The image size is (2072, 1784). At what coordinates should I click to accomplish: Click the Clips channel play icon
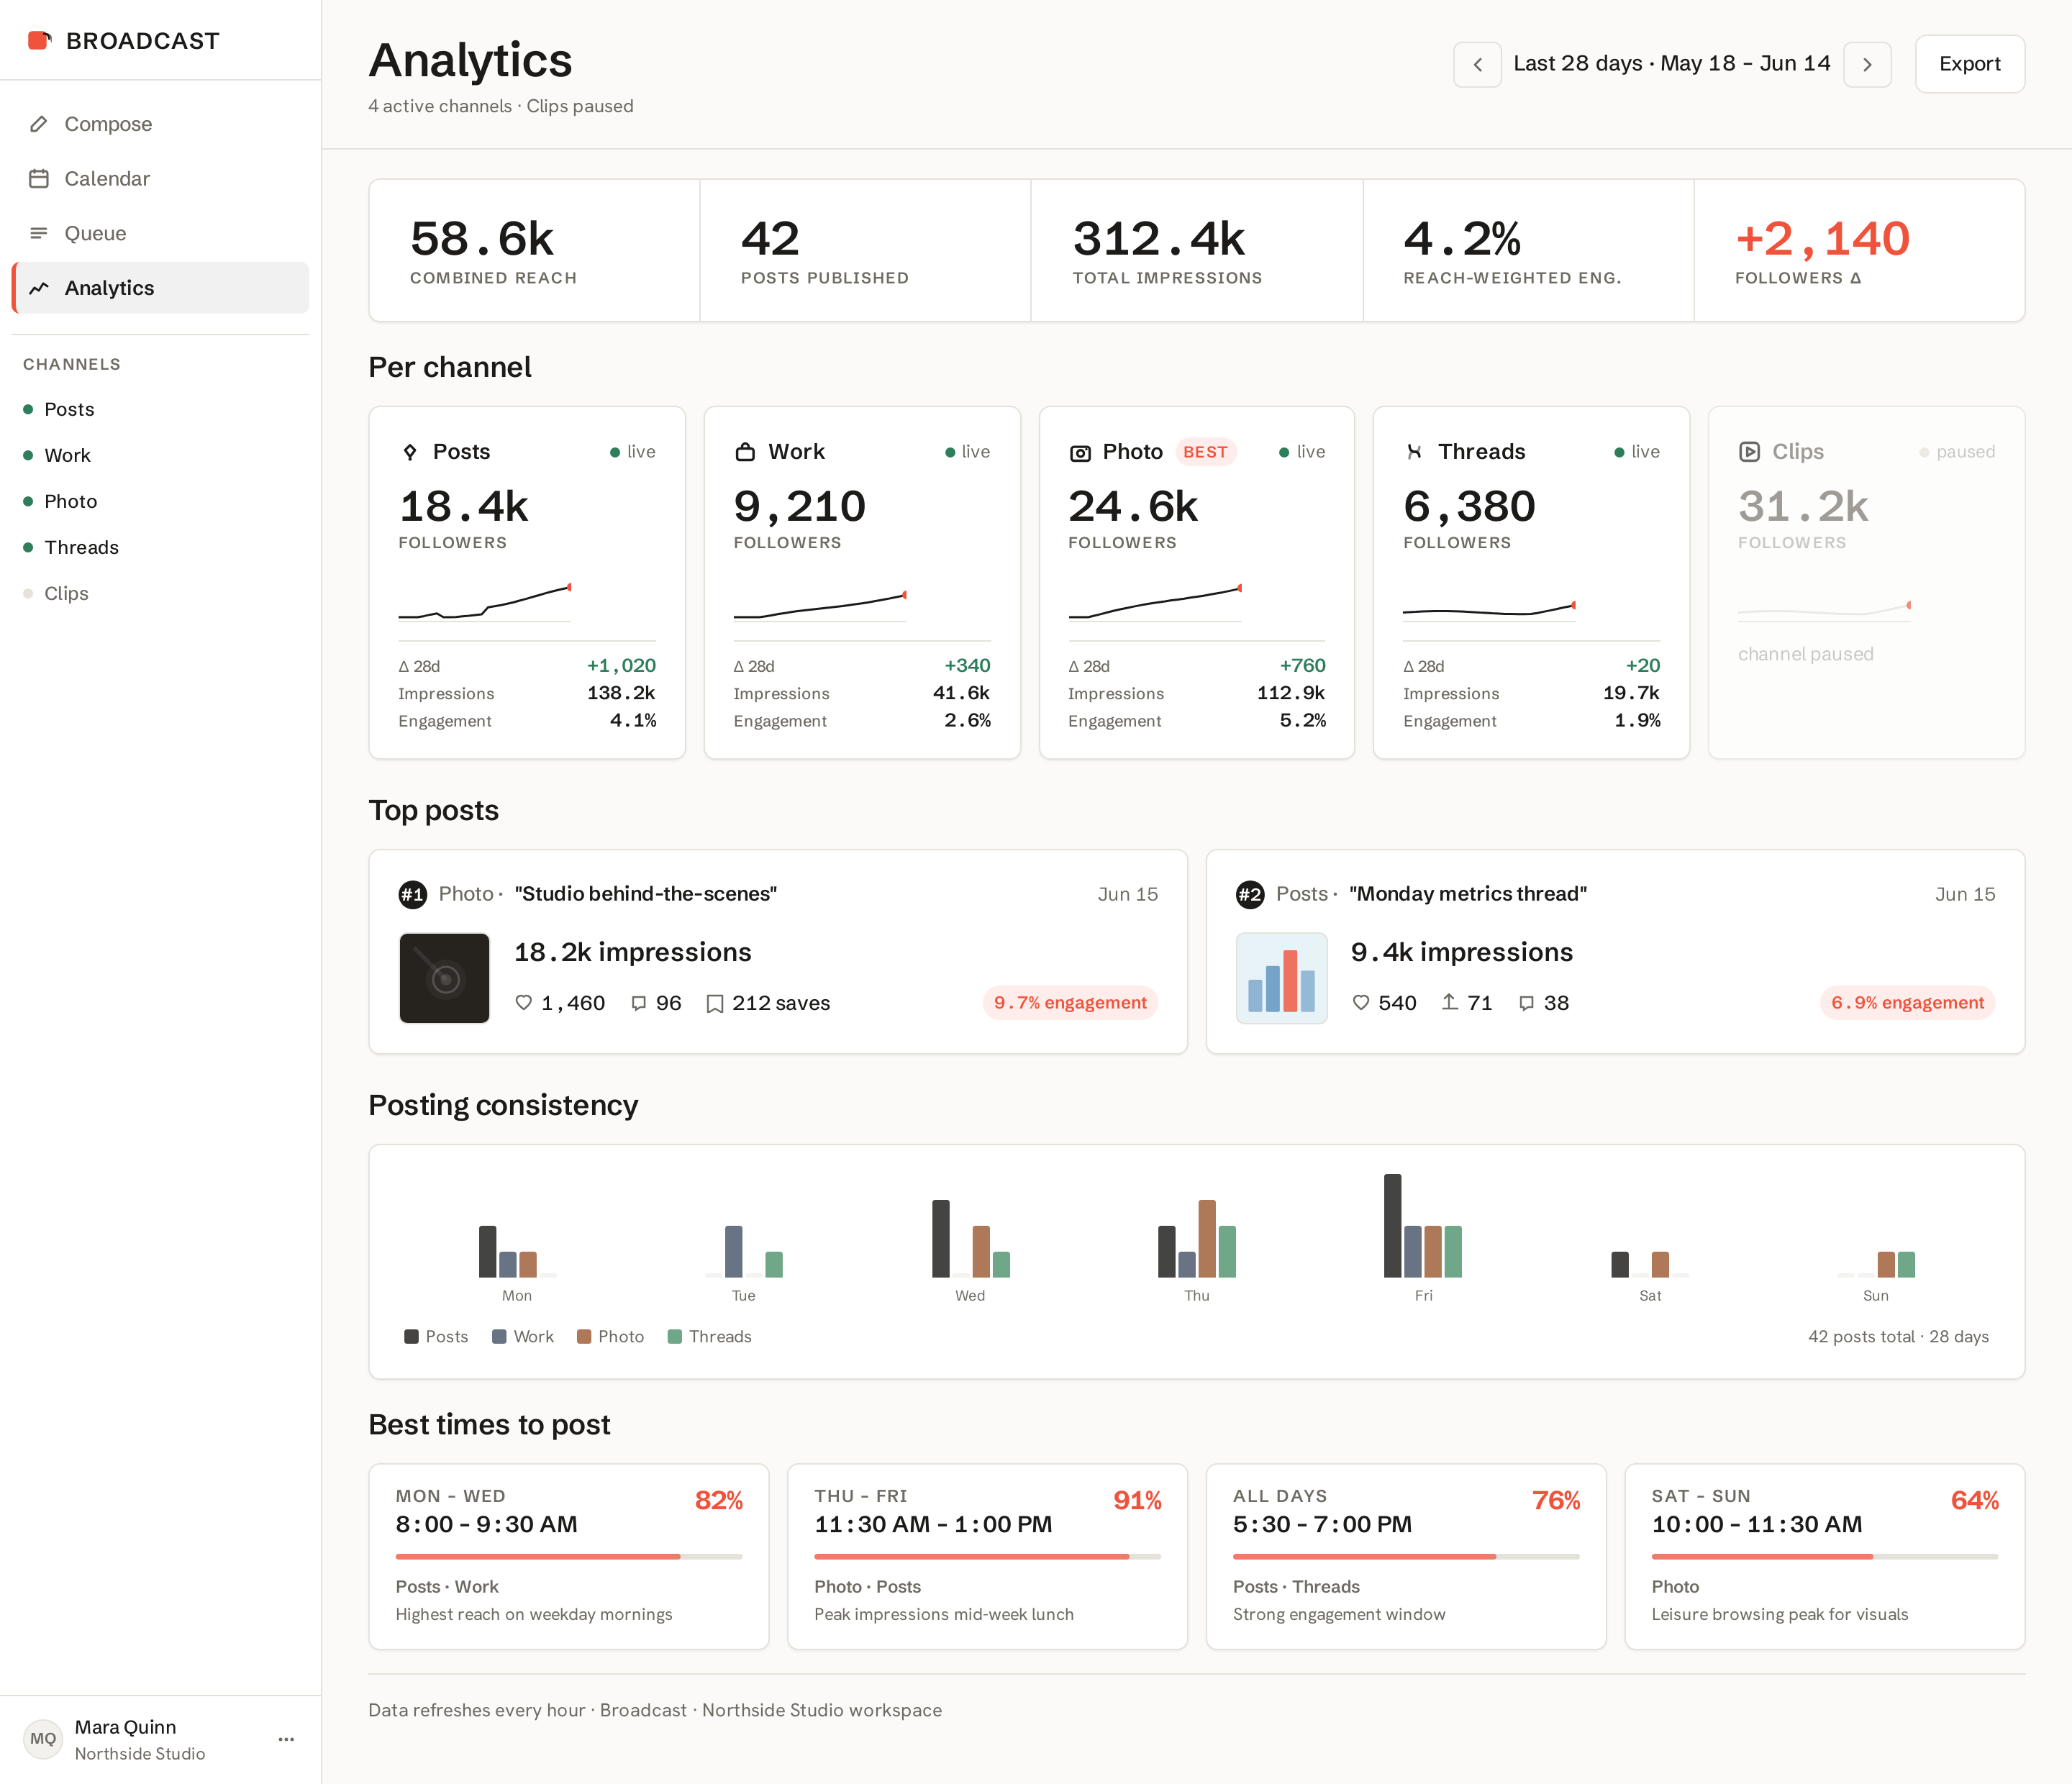pos(1749,452)
